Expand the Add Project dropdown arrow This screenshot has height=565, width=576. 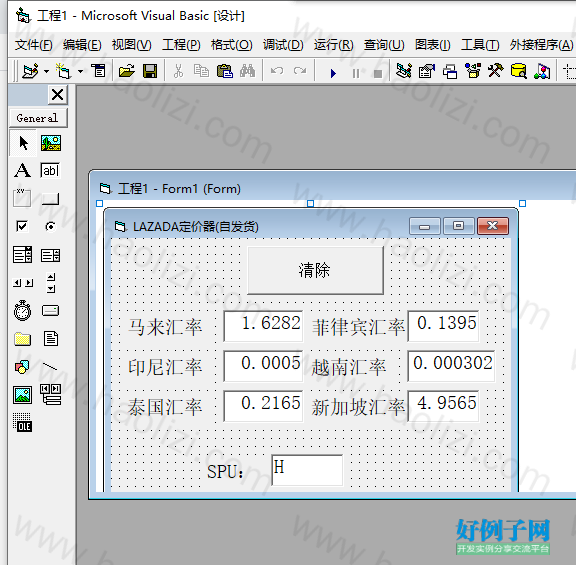(x=46, y=72)
